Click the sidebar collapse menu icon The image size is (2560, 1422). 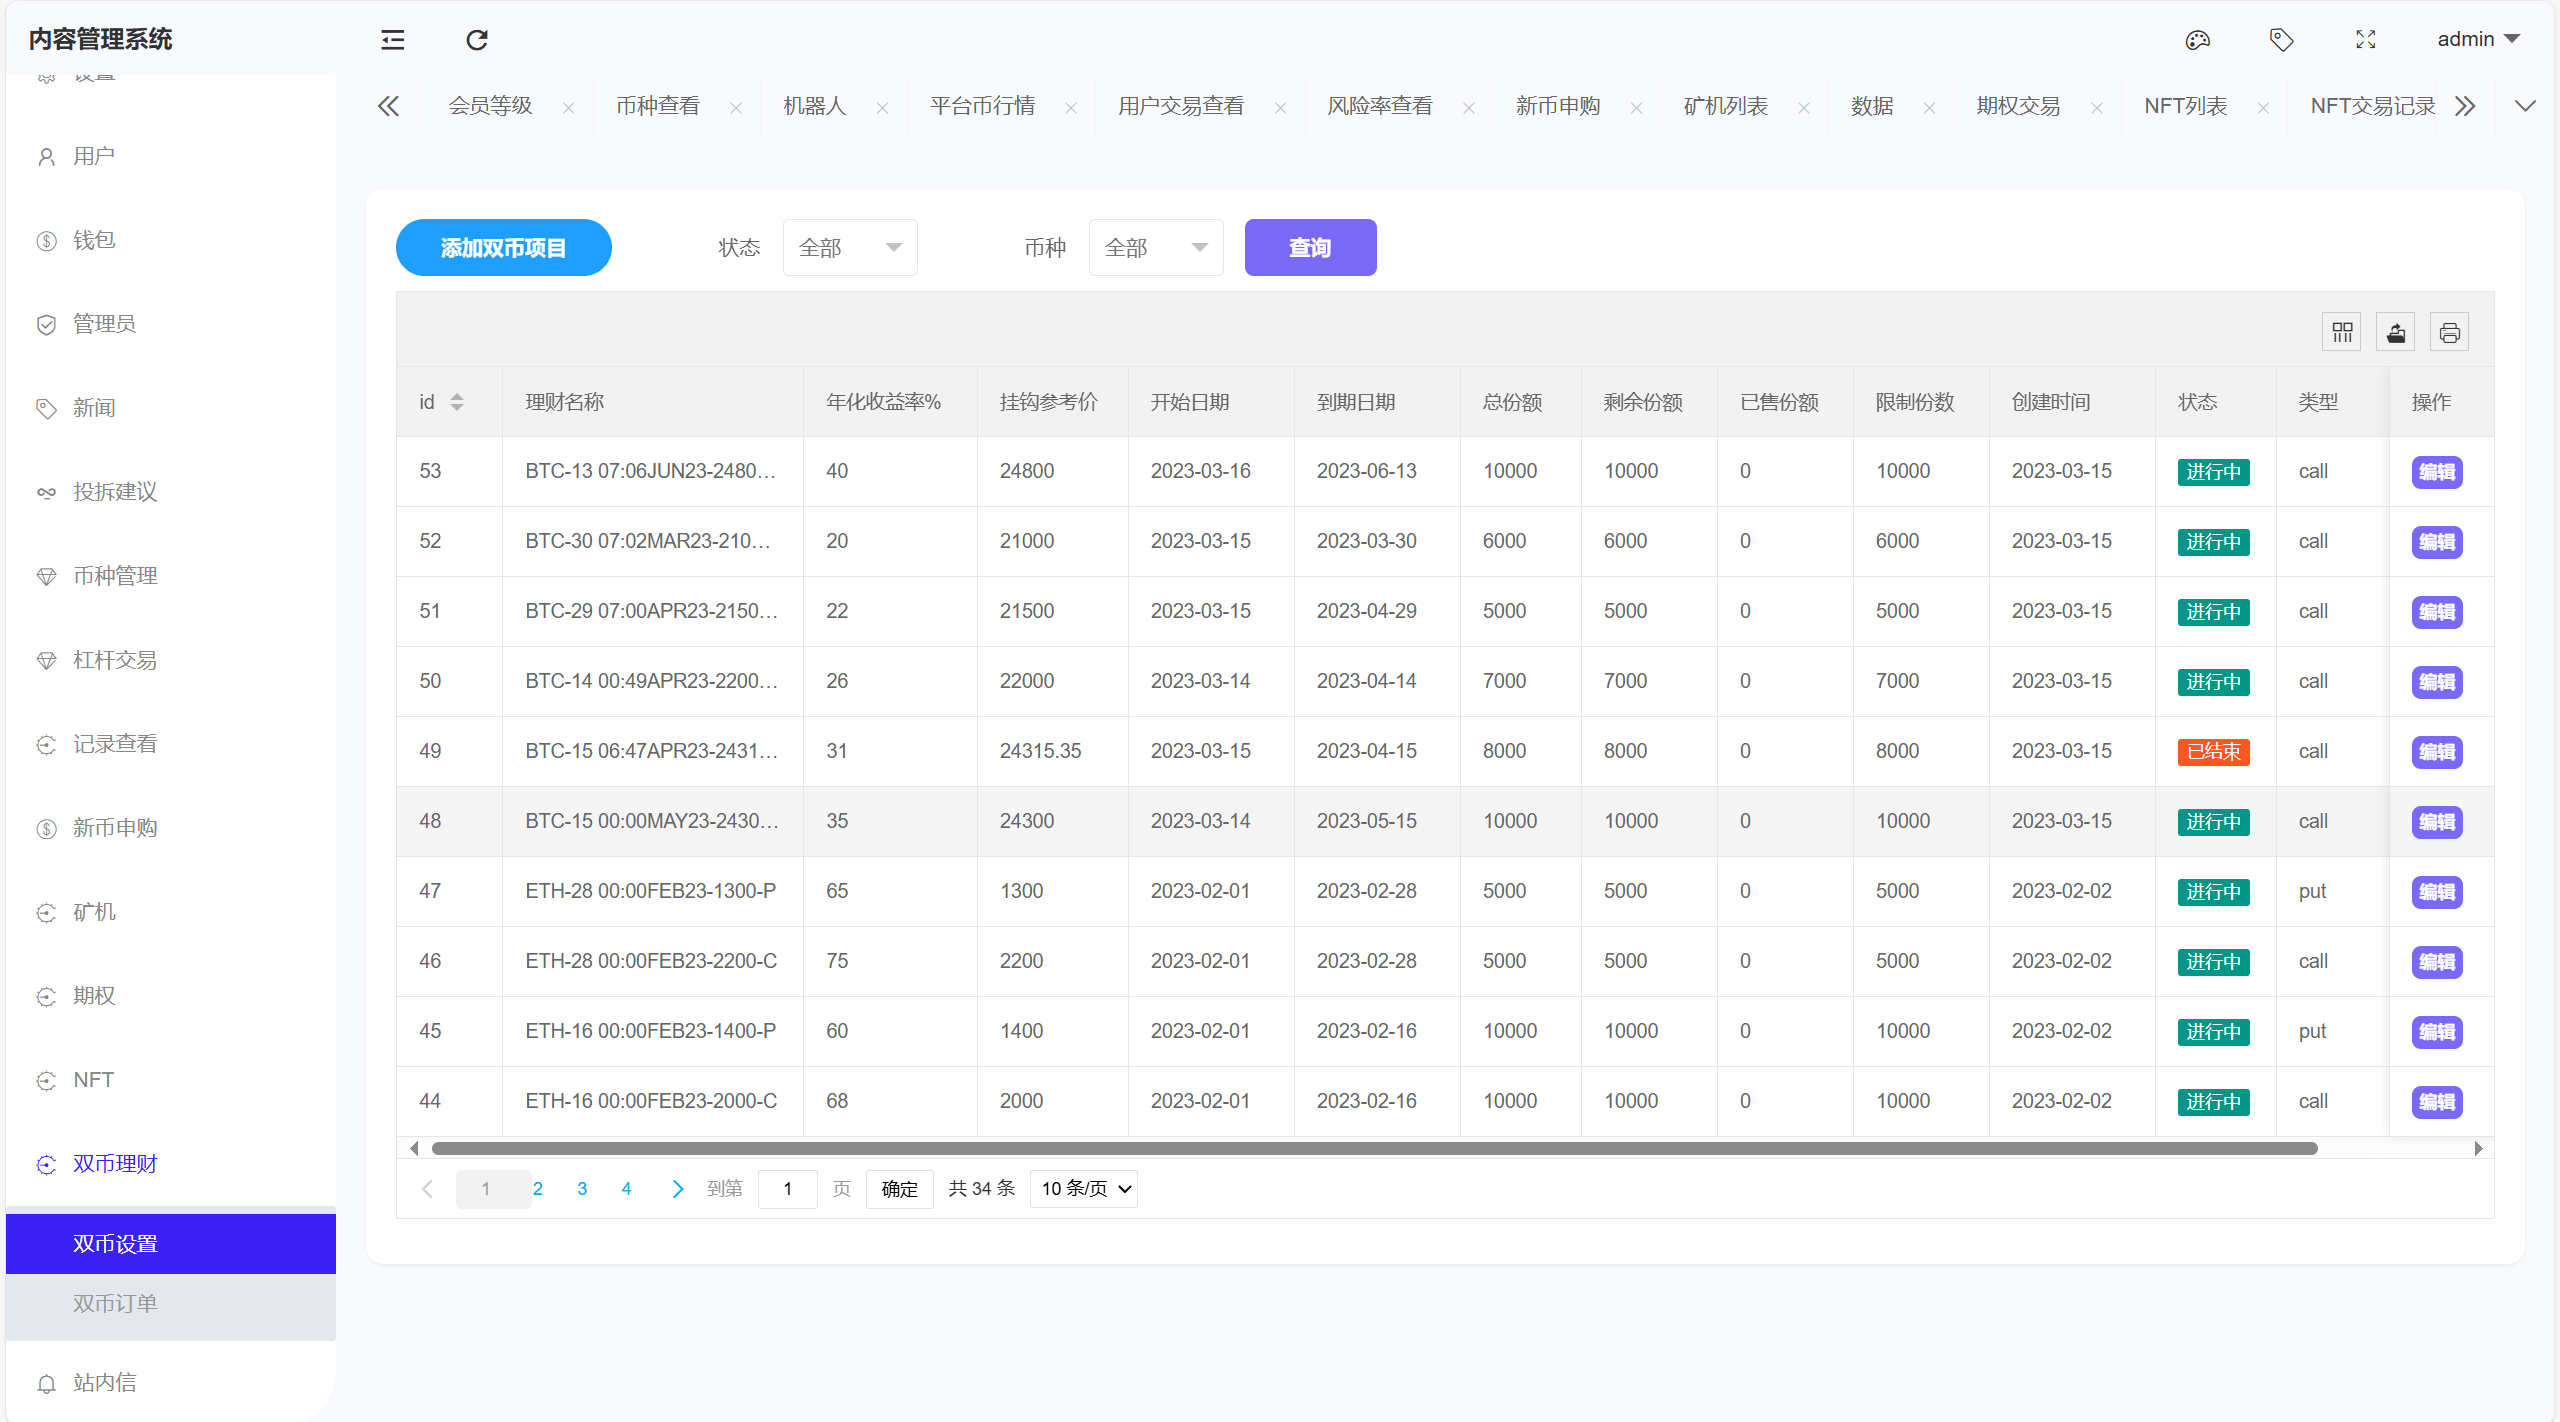pos(393,40)
